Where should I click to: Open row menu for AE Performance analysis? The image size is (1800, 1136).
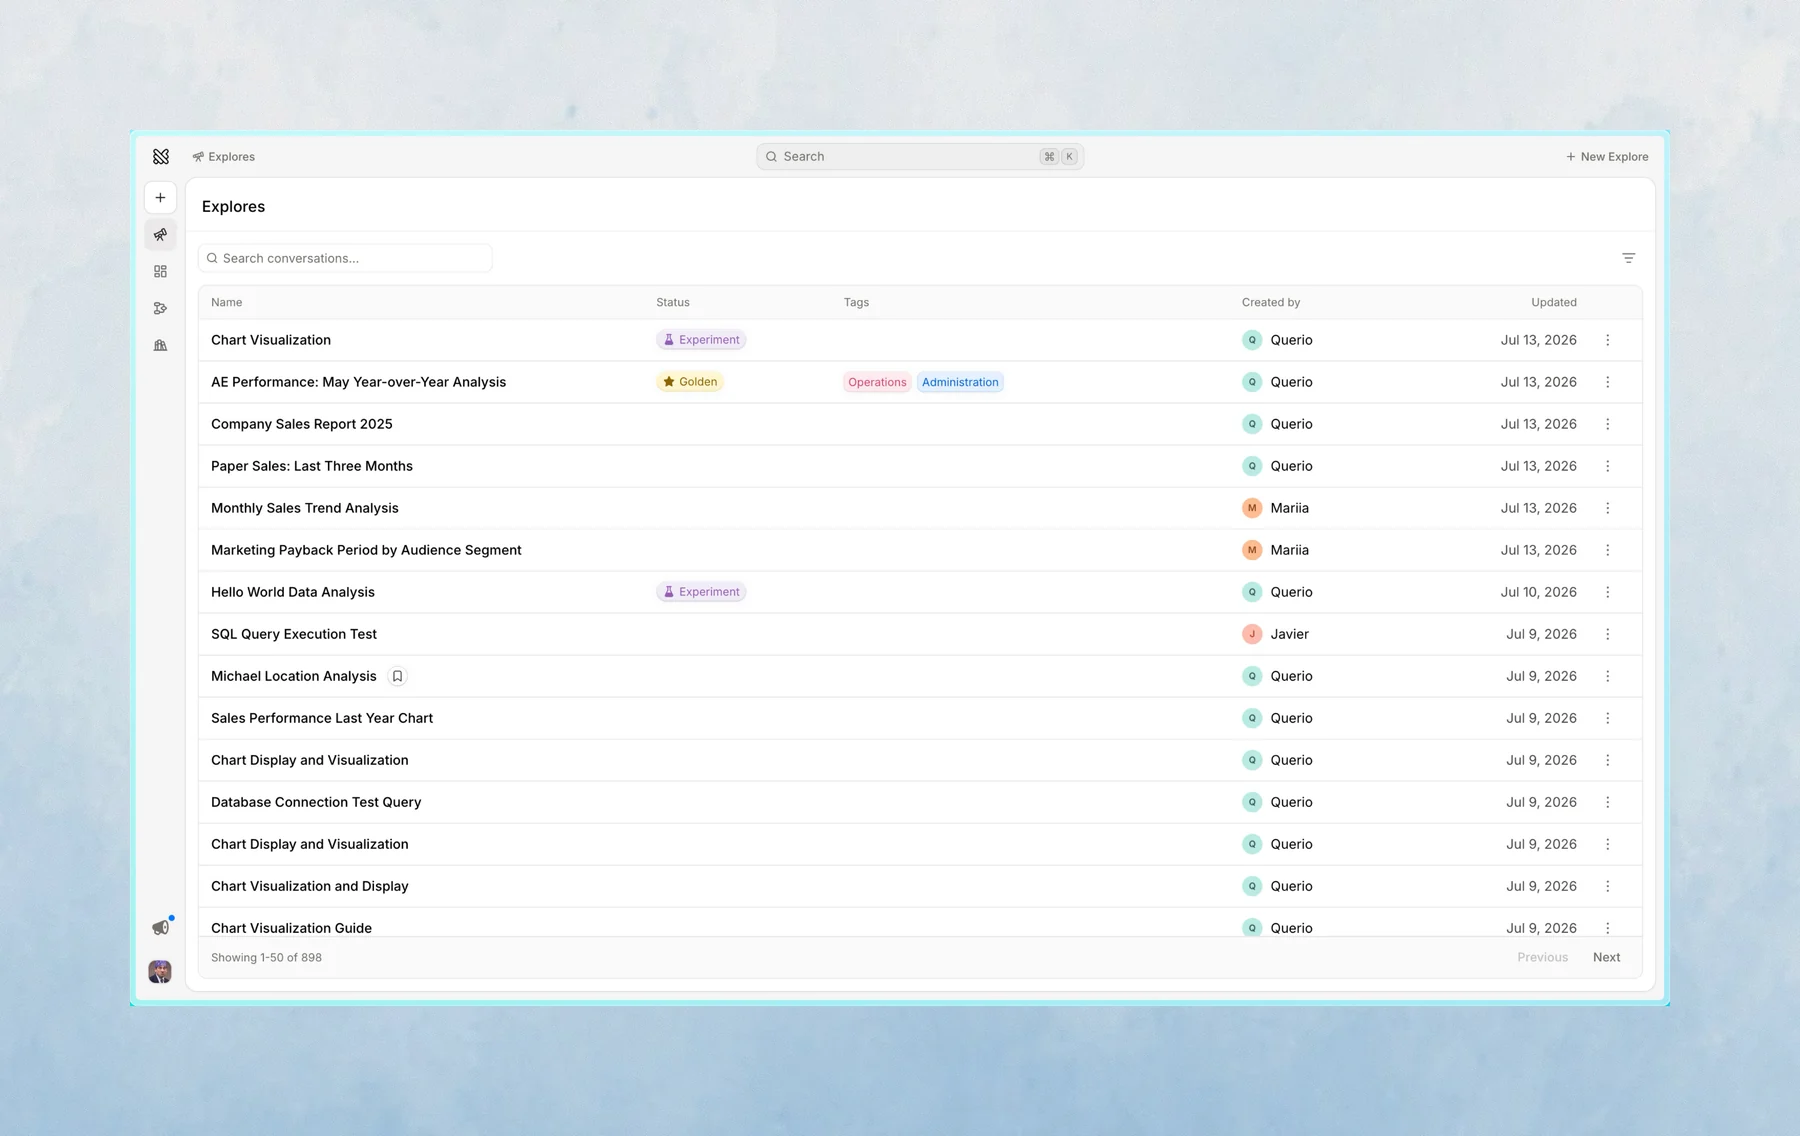point(1608,382)
